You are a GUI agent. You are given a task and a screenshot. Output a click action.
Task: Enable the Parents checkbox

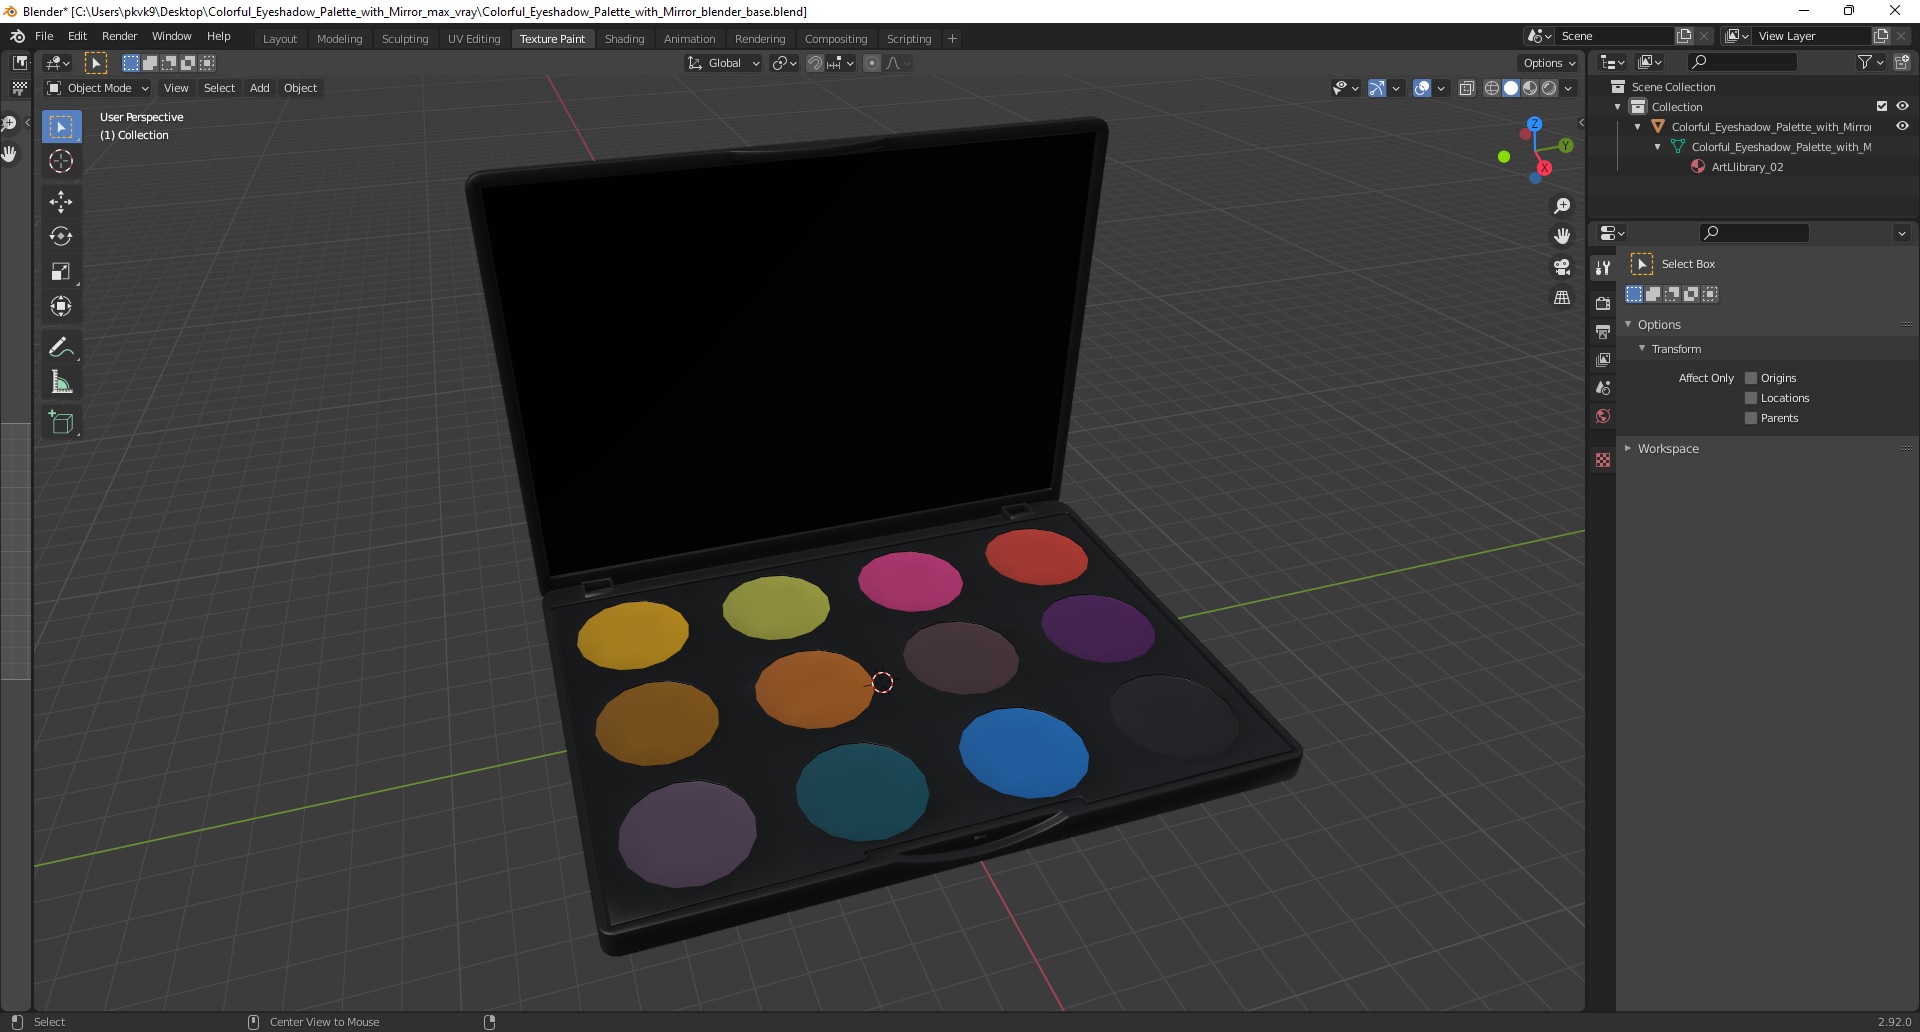[1751, 418]
